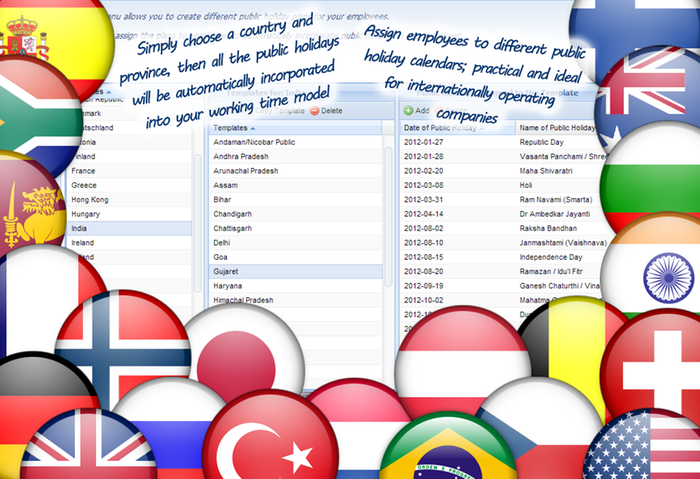
Task: Click the 2012-03-31 date cell
Action: 423,200
